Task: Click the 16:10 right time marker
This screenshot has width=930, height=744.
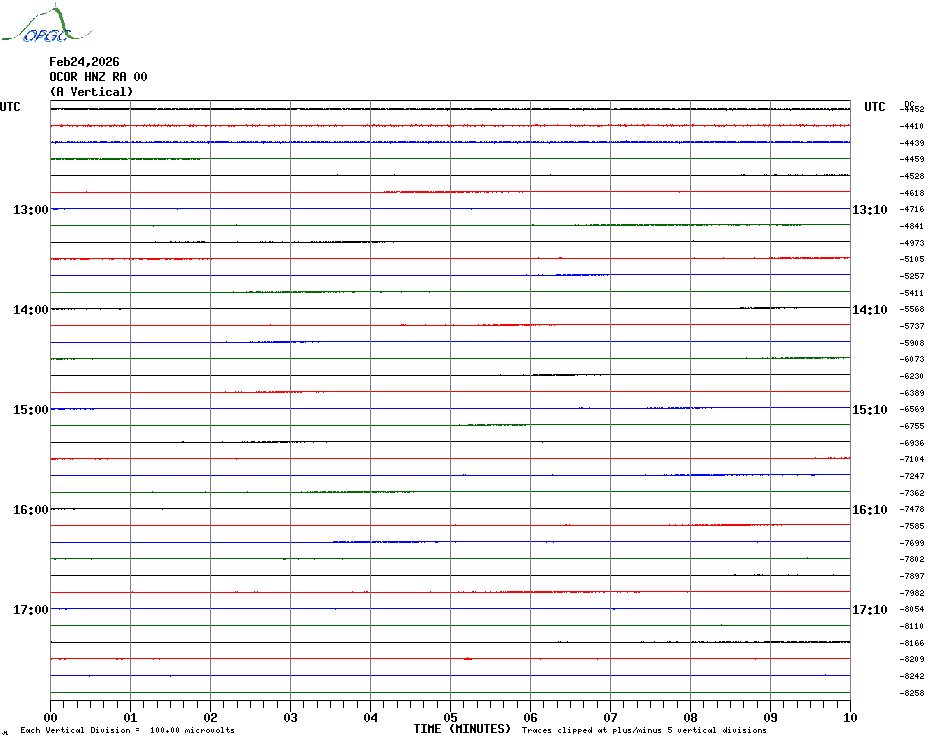Action: click(x=869, y=510)
